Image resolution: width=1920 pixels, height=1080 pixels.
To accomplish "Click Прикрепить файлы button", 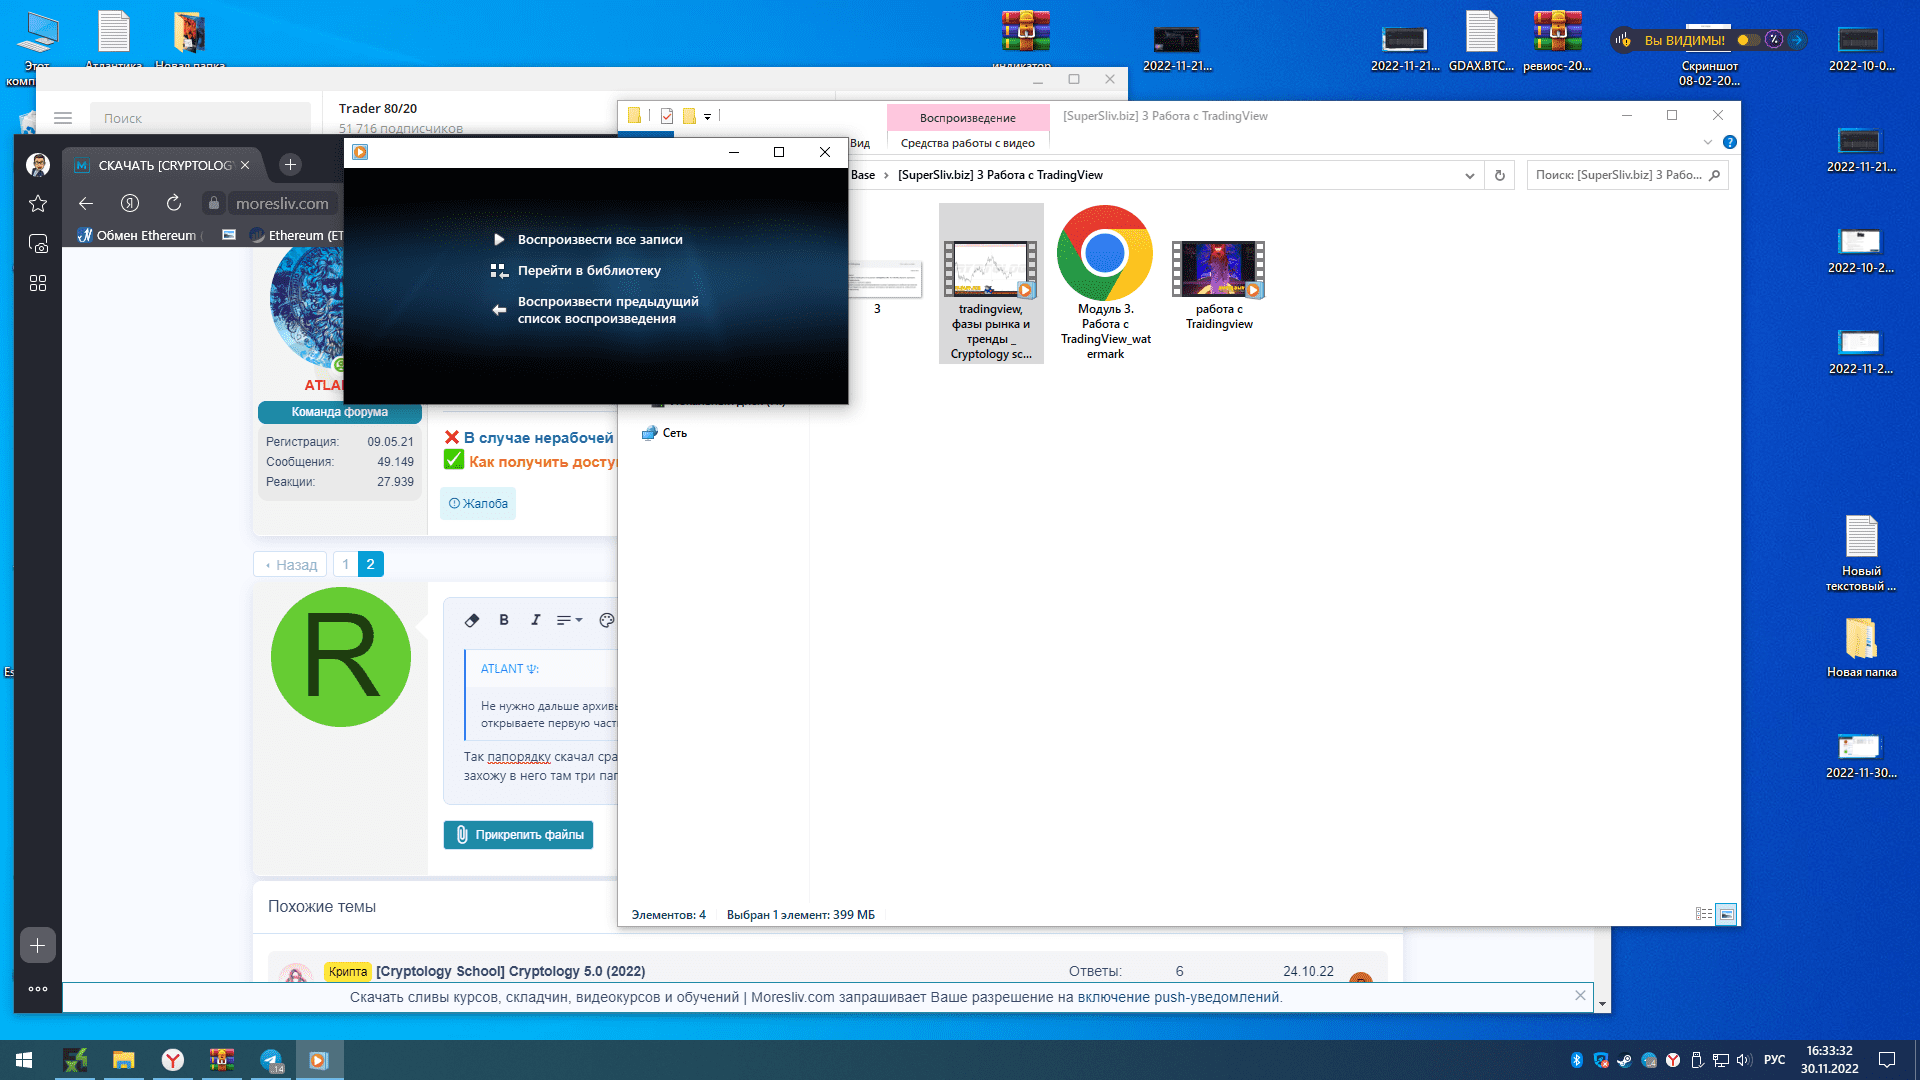I will click(x=518, y=835).
